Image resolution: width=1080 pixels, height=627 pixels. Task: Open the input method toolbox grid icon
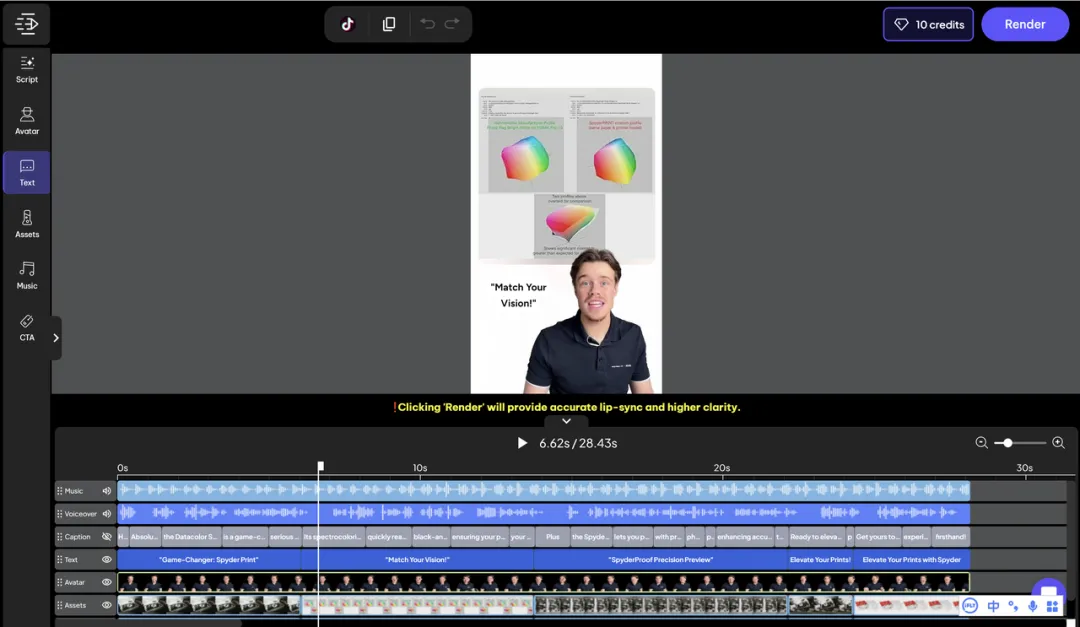[1052, 606]
